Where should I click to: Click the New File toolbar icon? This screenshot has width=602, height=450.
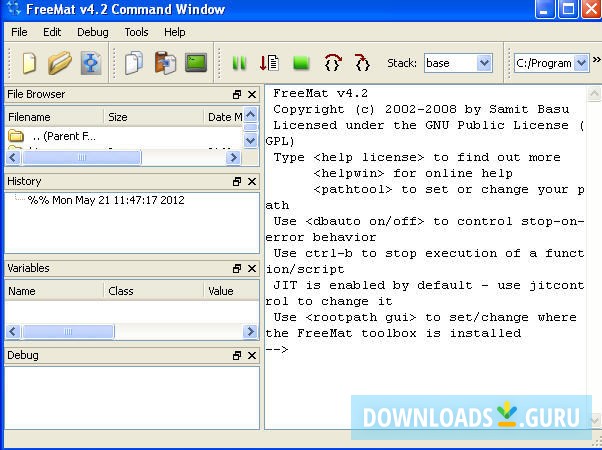click(30, 63)
